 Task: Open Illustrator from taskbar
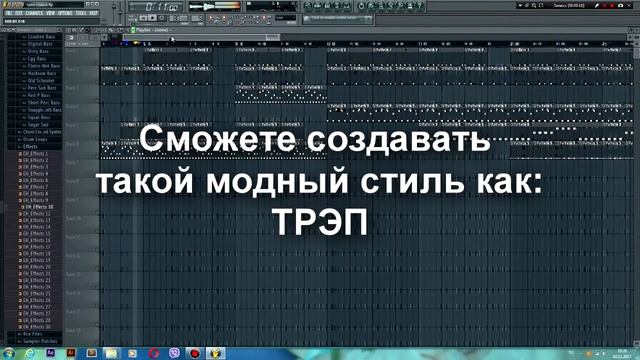click(71, 353)
